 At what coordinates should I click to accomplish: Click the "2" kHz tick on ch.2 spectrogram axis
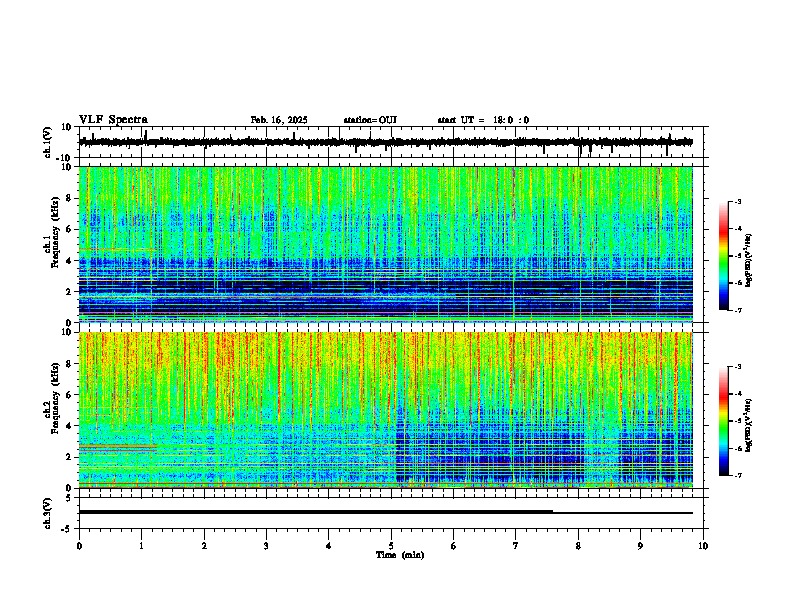coord(69,457)
